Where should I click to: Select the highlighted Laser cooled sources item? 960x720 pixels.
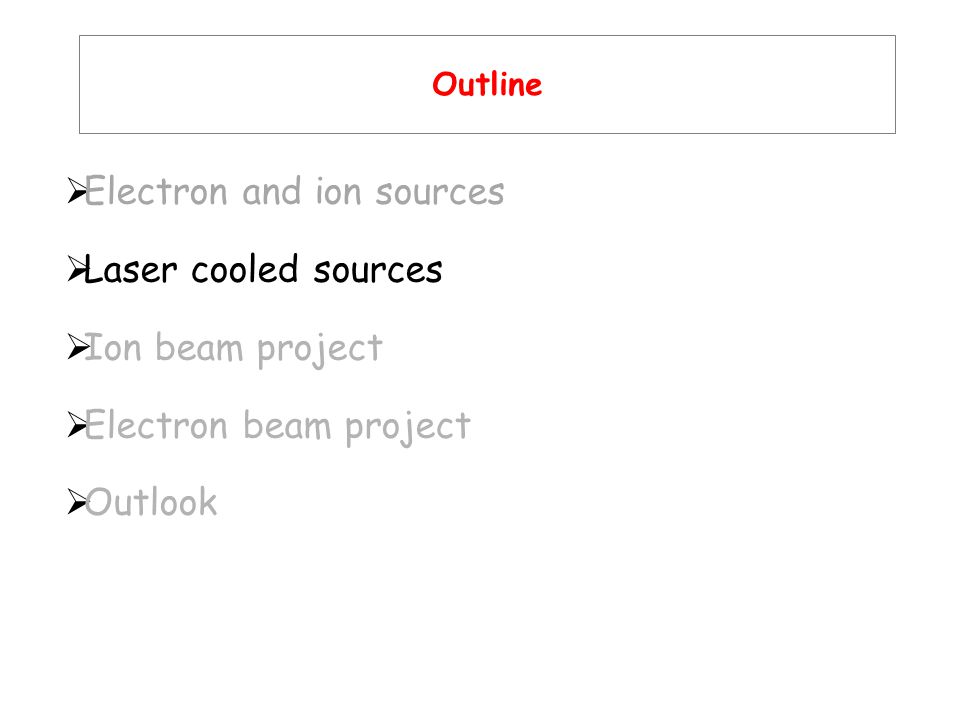tap(263, 269)
